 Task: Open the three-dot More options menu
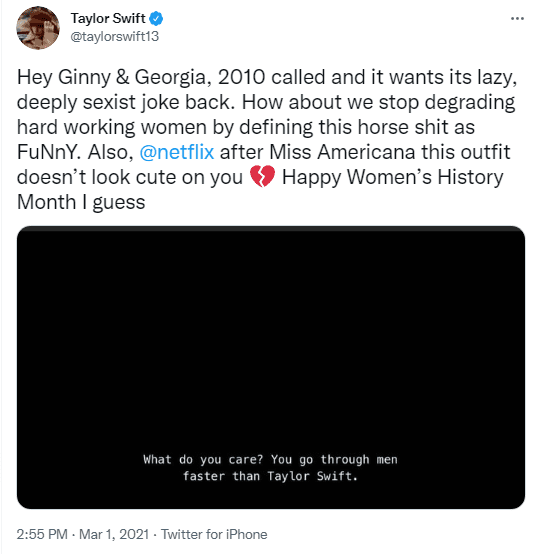click(x=517, y=18)
